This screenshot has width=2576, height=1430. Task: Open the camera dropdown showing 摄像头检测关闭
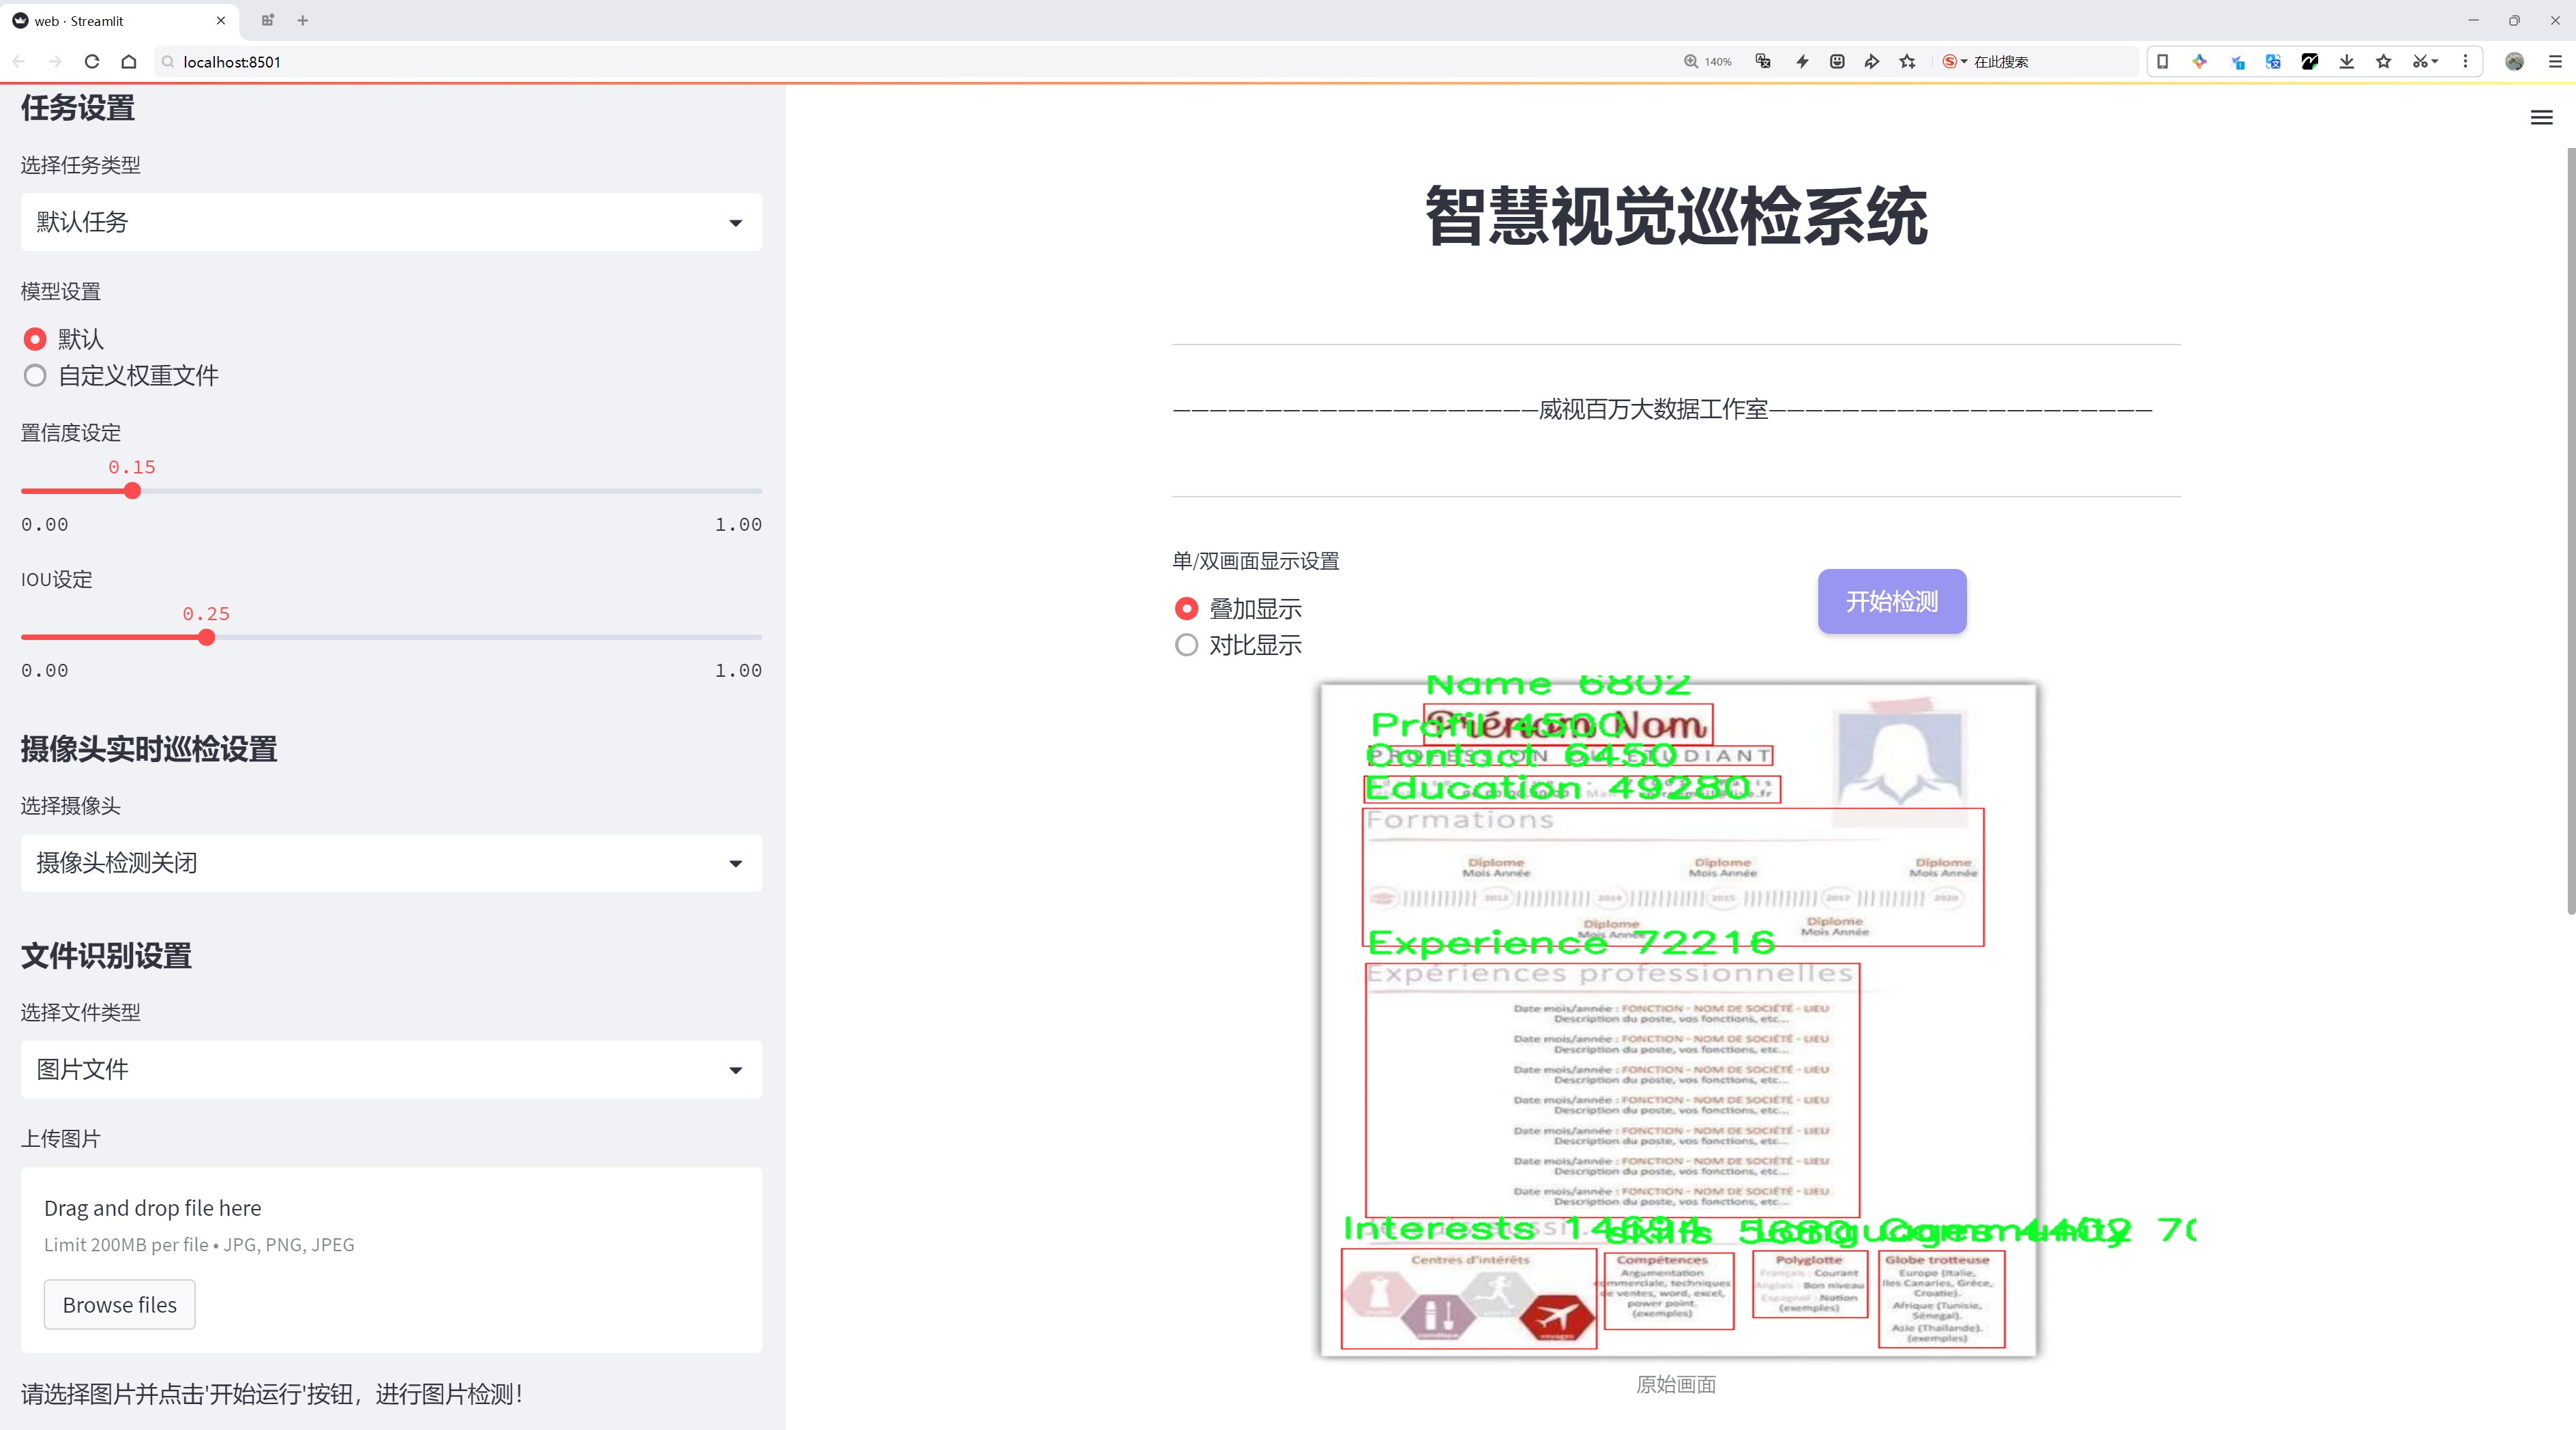tap(391, 863)
